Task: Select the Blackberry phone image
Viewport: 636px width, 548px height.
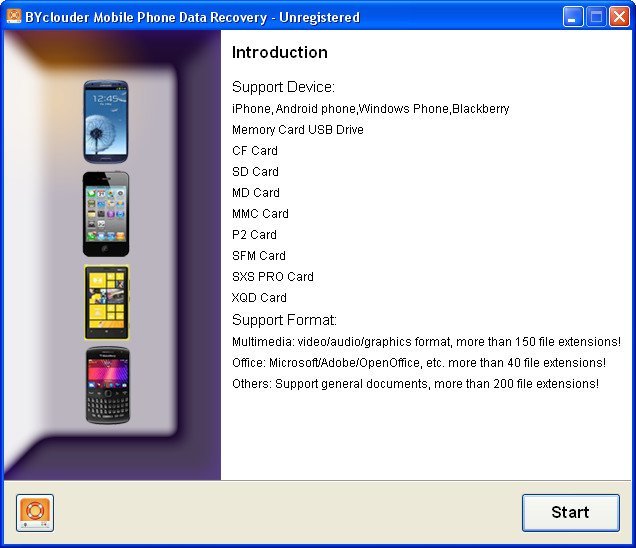Action: tap(107, 385)
